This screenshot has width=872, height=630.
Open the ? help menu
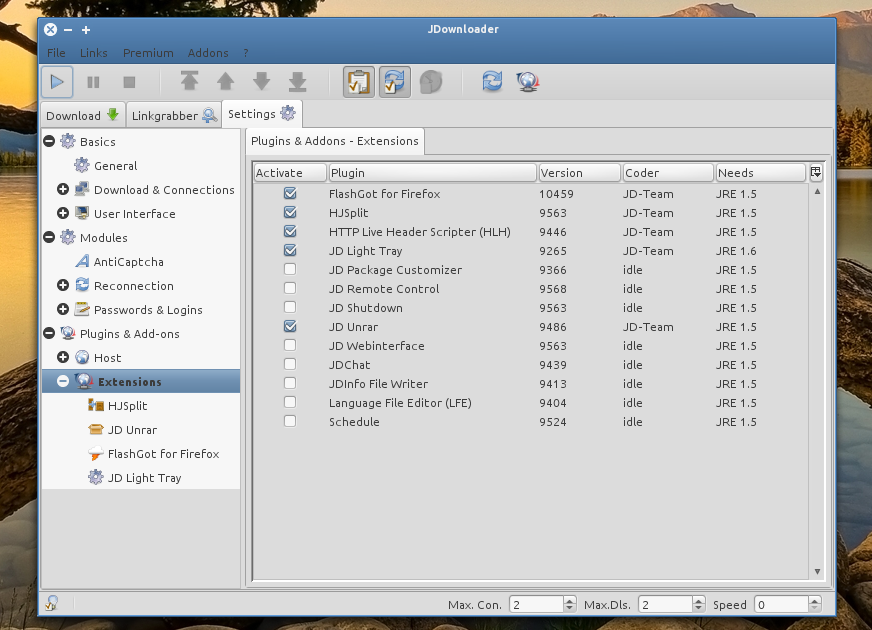coord(246,53)
